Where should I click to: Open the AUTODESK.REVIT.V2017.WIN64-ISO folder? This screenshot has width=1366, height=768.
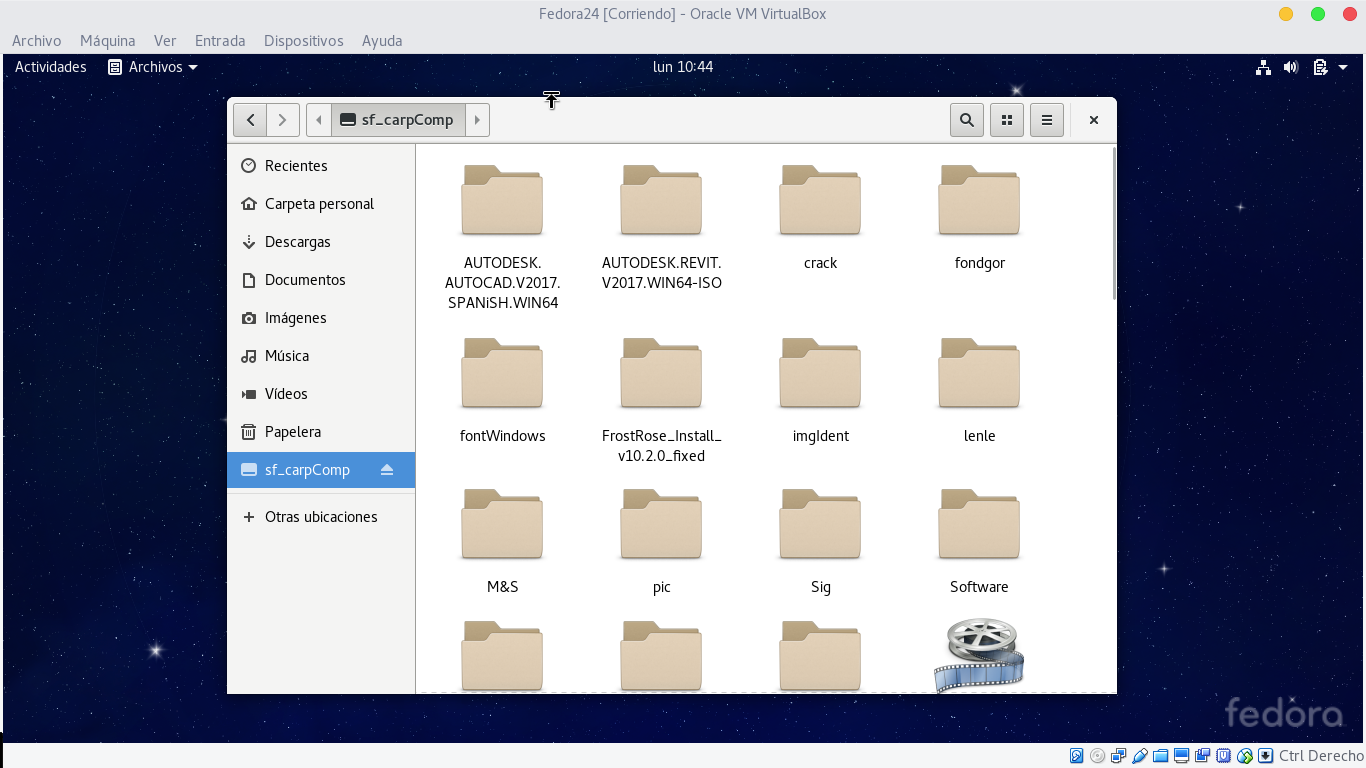(x=661, y=228)
